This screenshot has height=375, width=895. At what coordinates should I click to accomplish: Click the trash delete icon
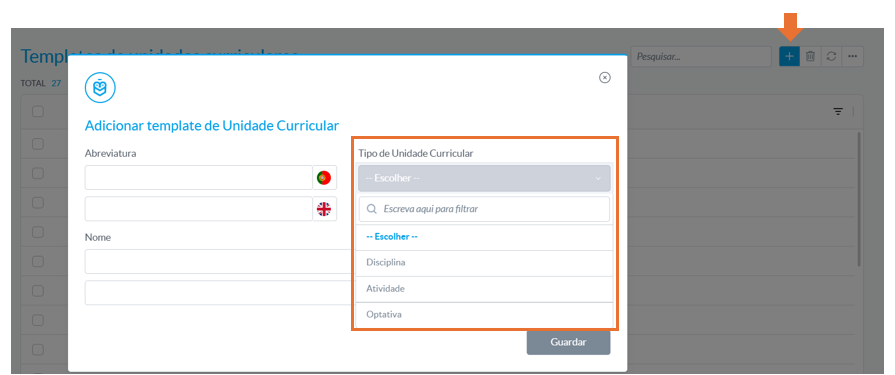(x=810, y=57)
